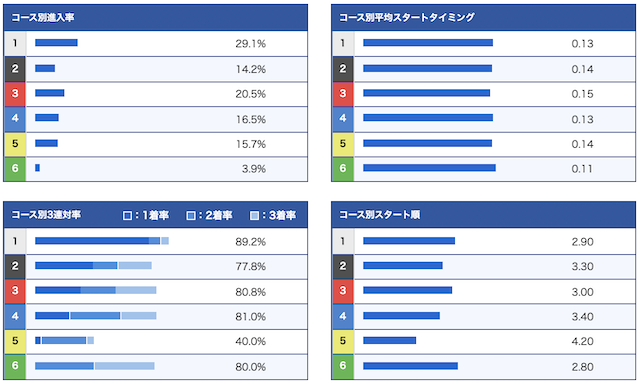Click the green number 6 badge in コース別進入率
640x383 pixels.
[15, 169]
